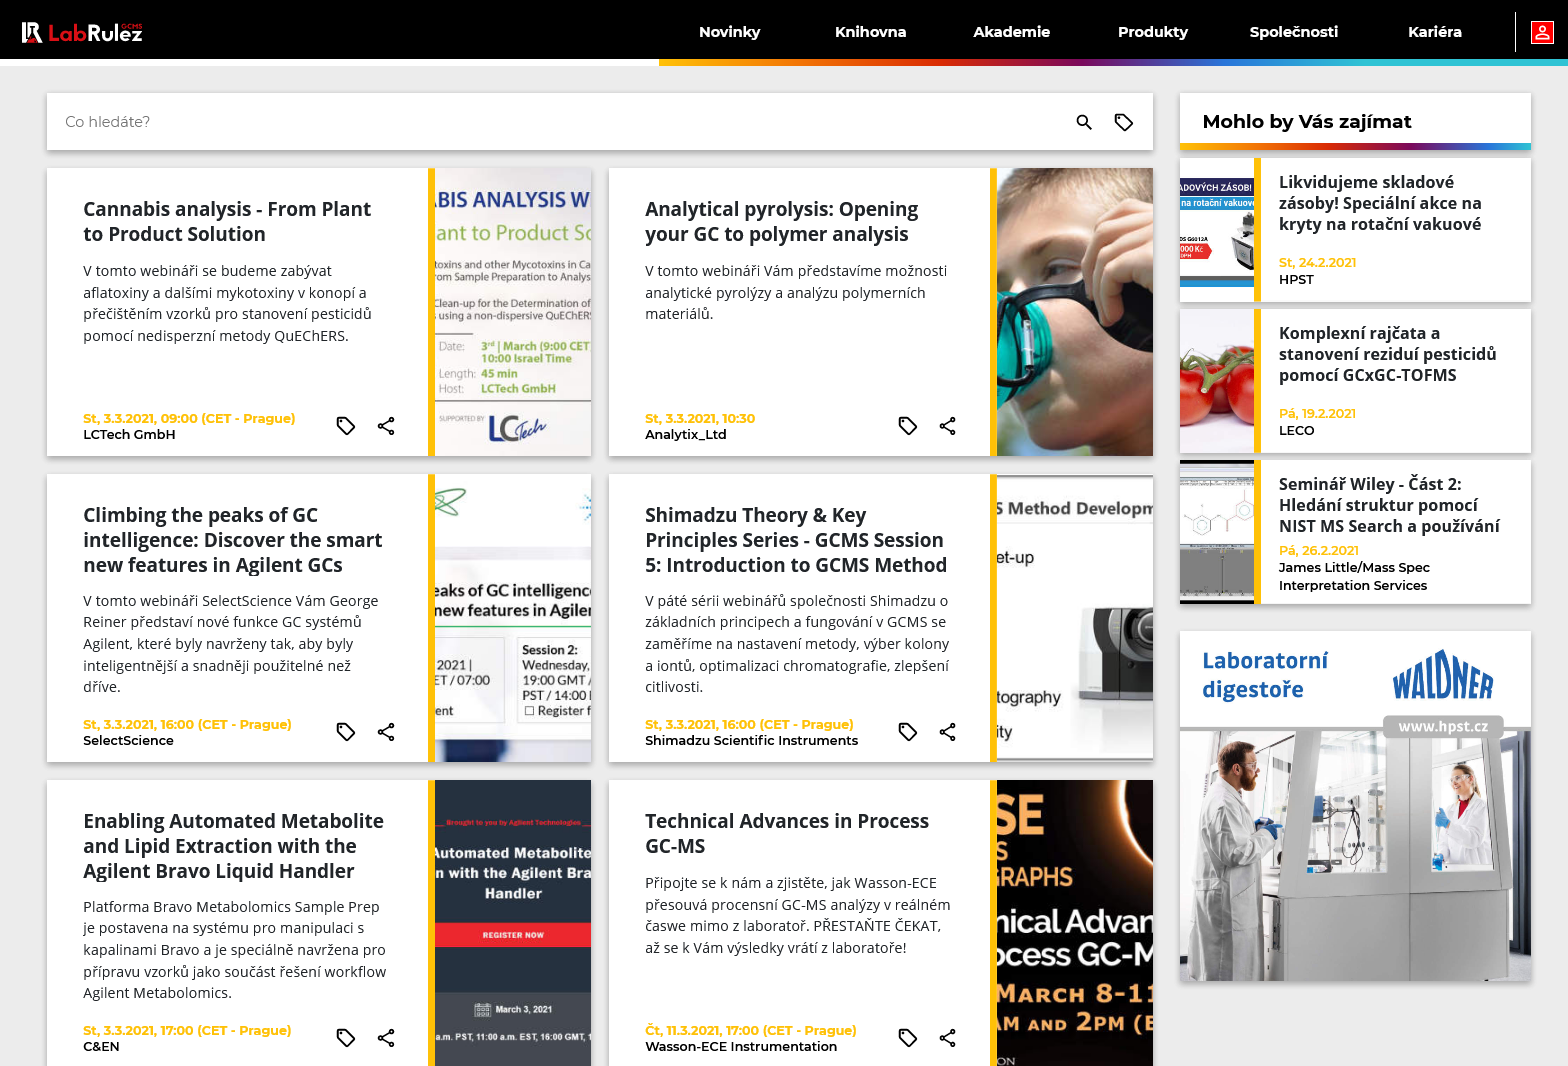Click tag icon on Enabling Automated Metabolite card
Image resolution: width=1568 pixels, height=1066 pixels.
346,1038
